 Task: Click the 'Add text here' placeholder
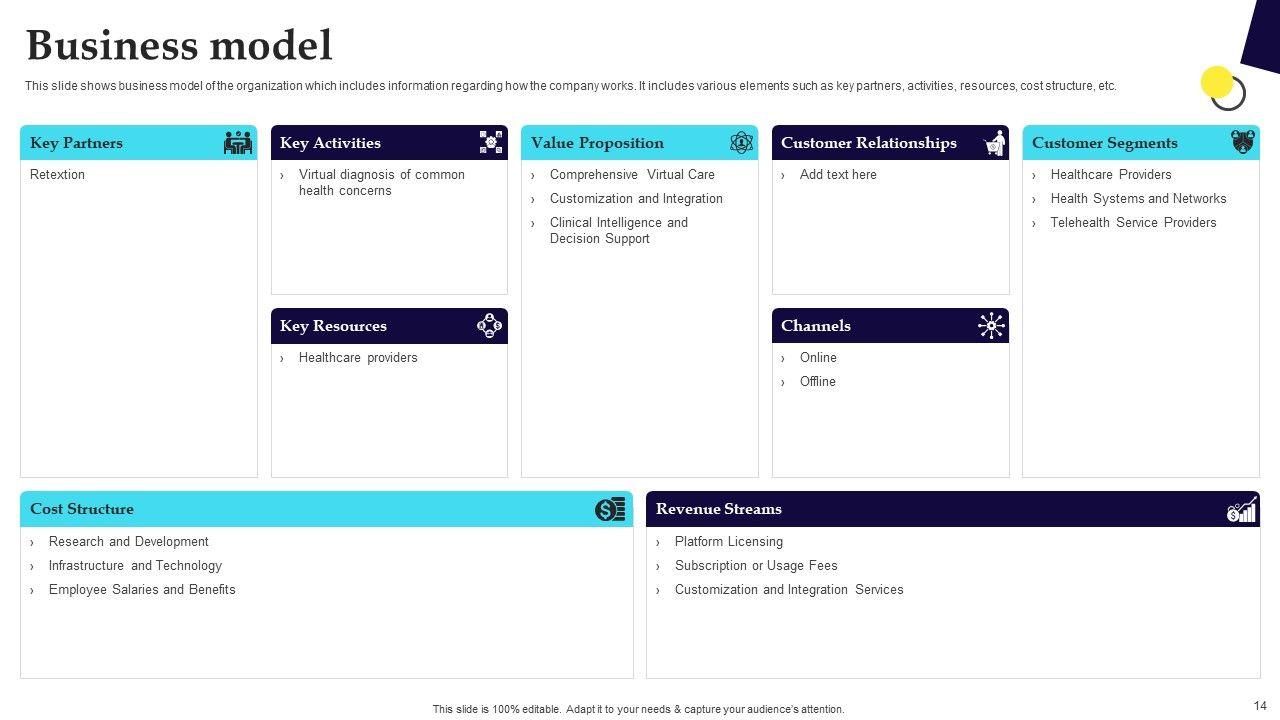(838, 175)
